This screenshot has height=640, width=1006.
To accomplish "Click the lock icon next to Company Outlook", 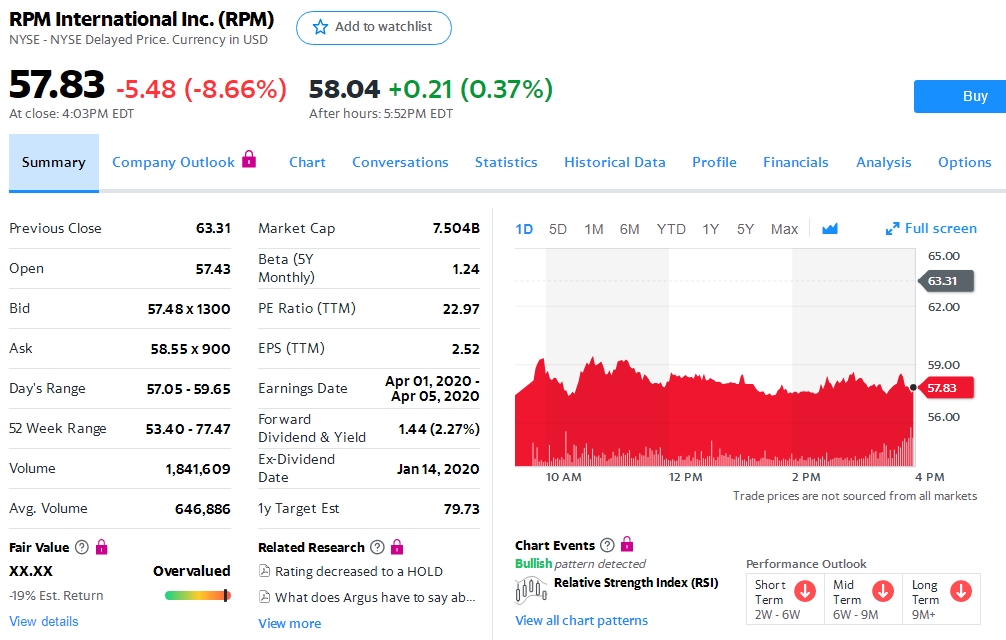I will tap(249, 158).
